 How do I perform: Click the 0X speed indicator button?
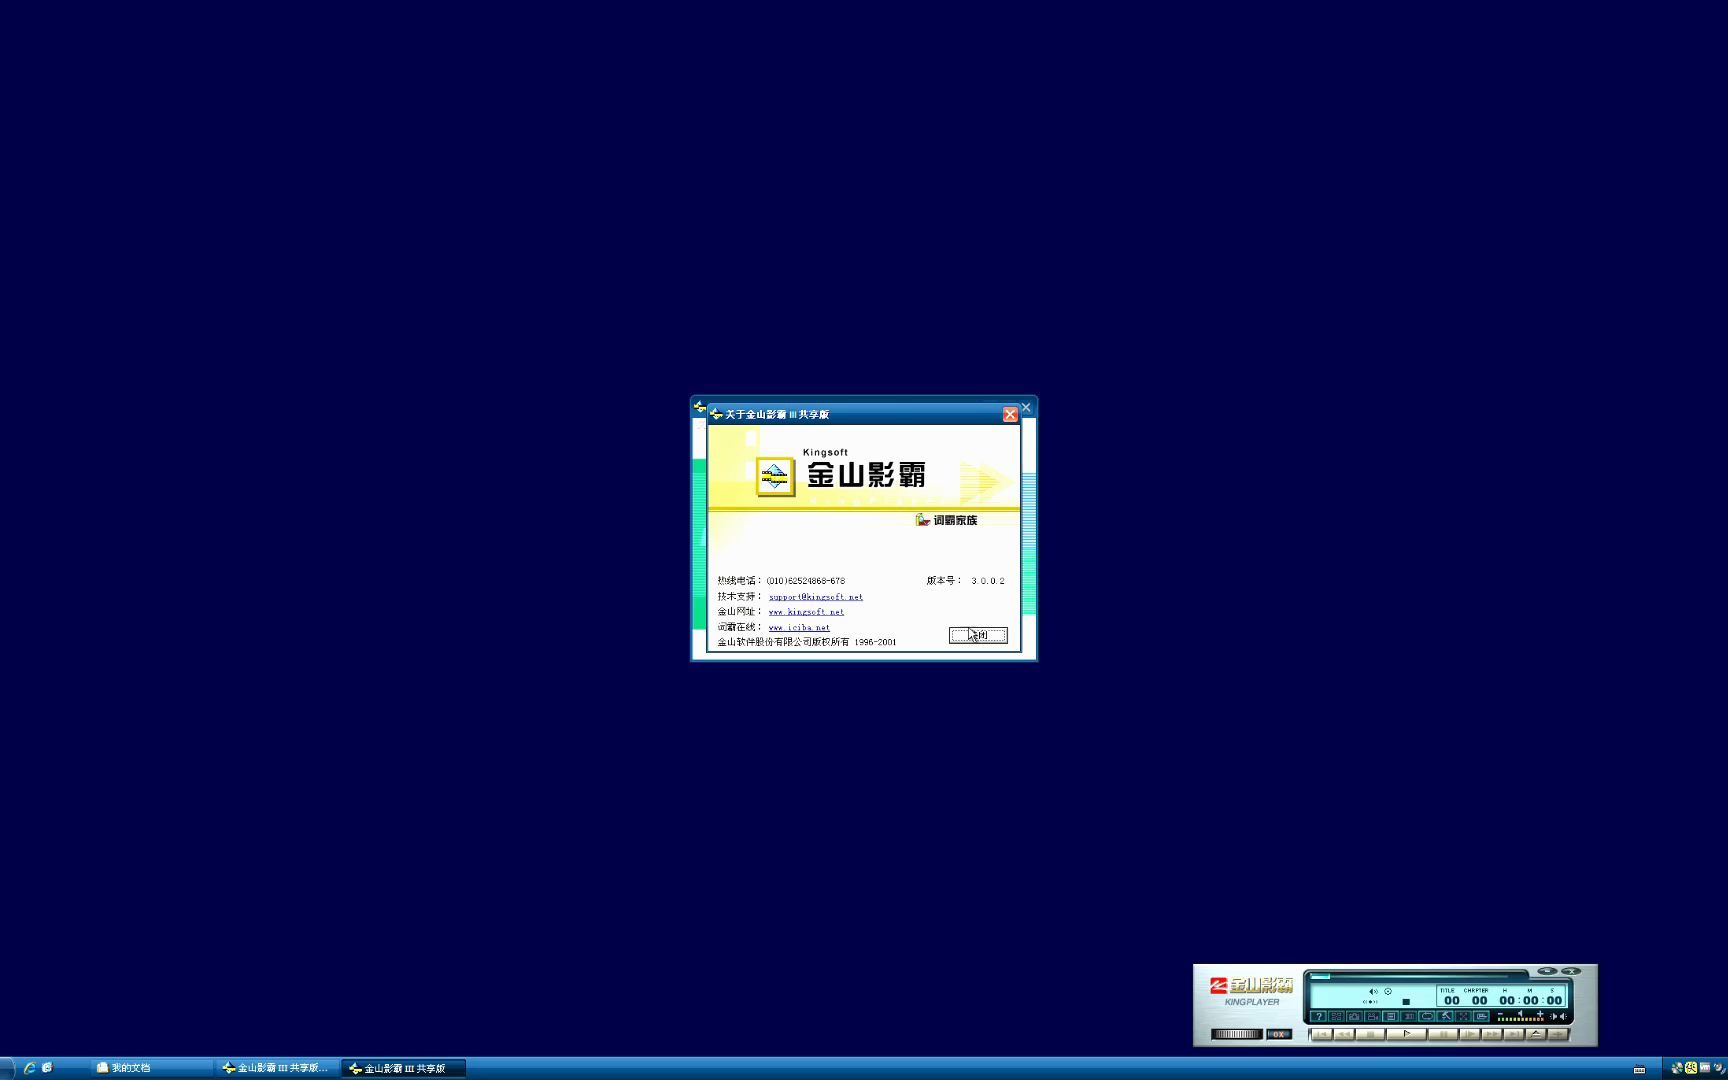click(1279, 1034)
